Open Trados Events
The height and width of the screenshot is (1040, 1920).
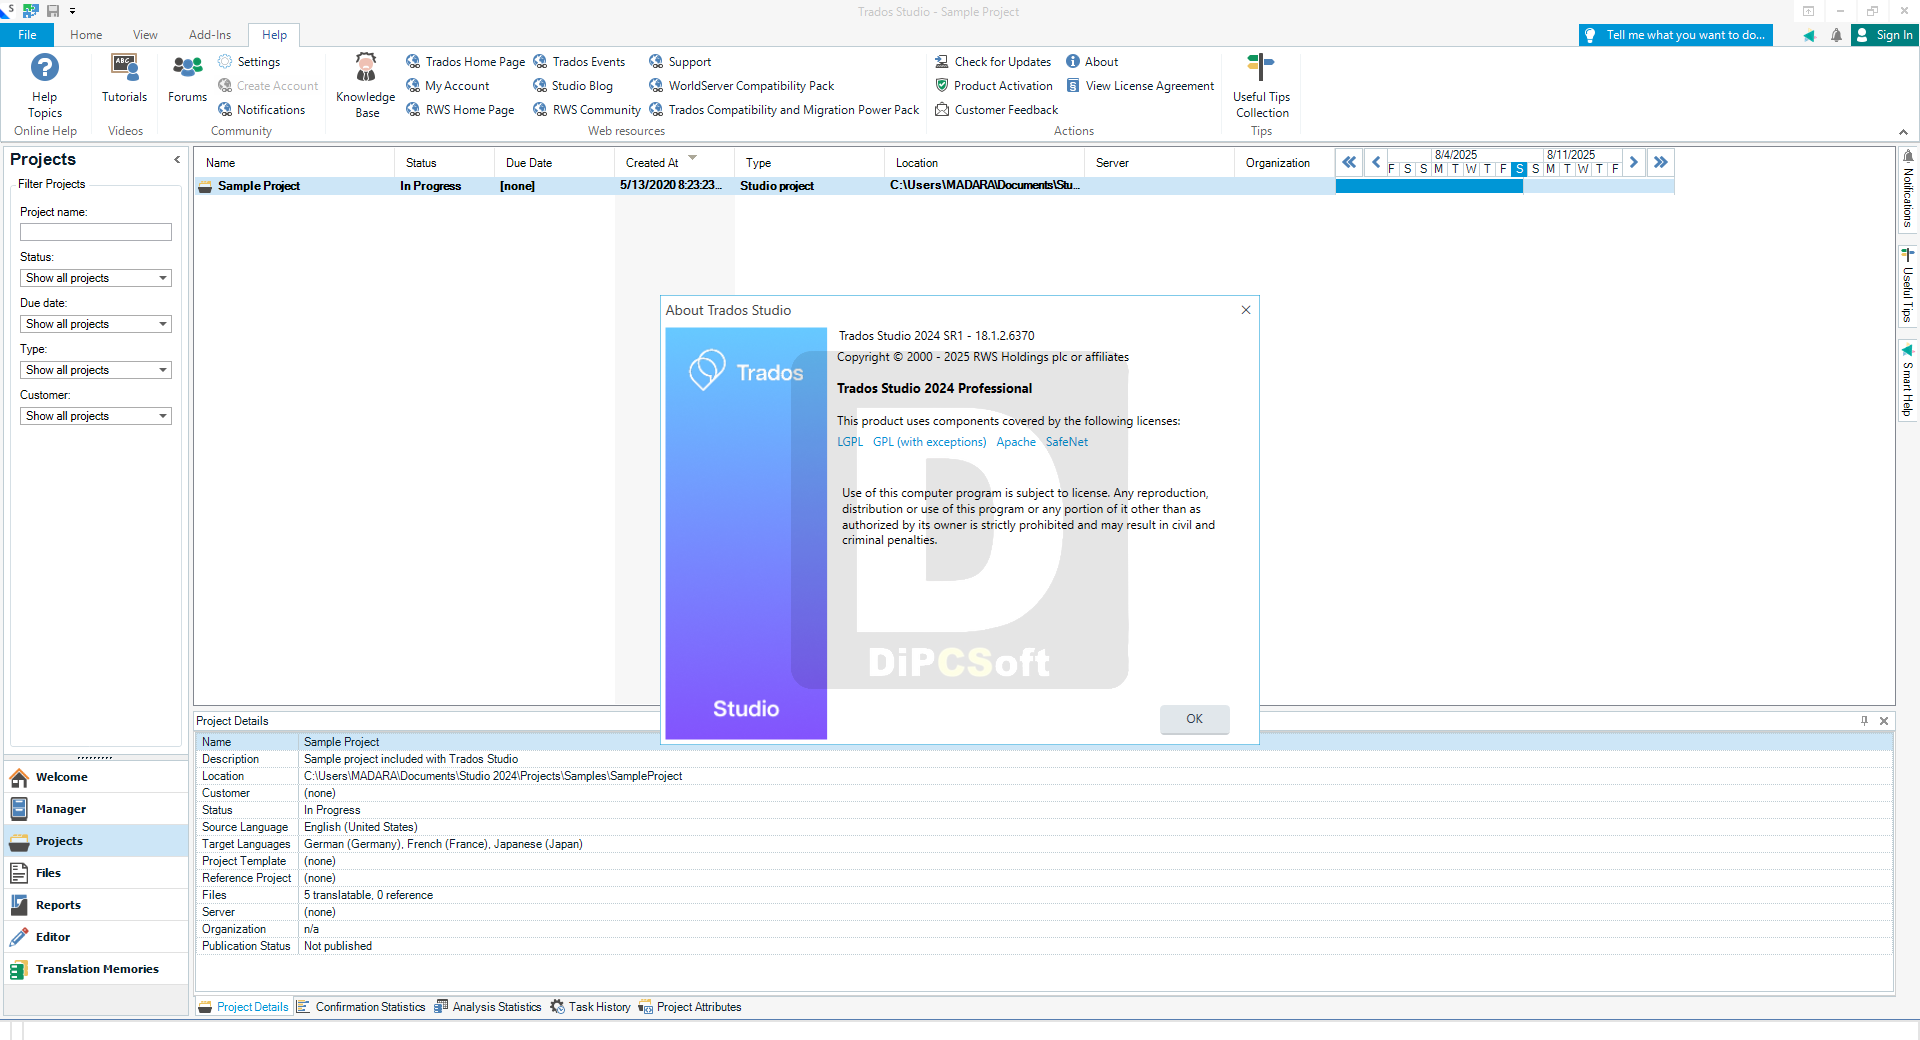(579, 62)
